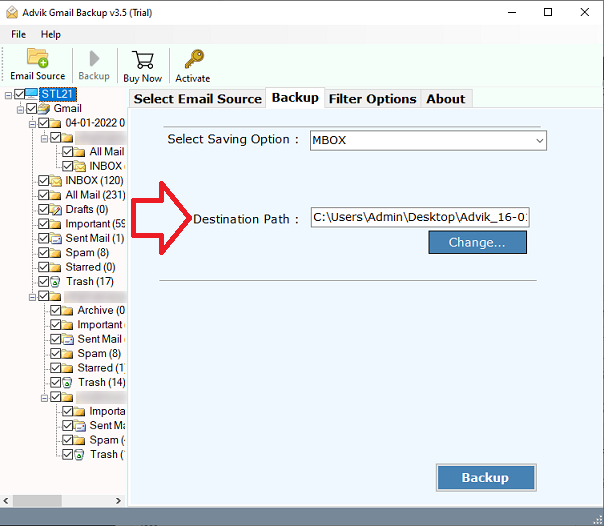The image size is (604, 526).
Task: Click the tree scroll right arrow
Action: coord(118,501)
